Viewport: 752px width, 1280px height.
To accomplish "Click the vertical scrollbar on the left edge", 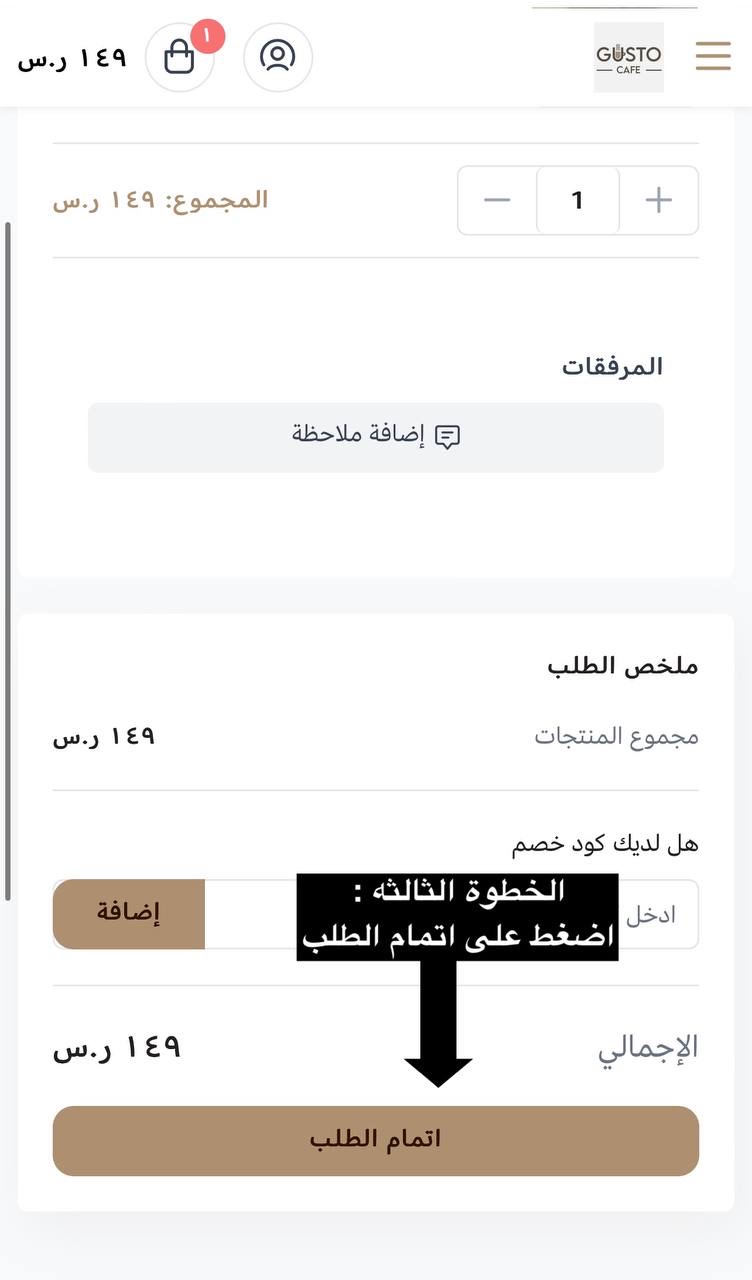I will click(x=9, y=560).
